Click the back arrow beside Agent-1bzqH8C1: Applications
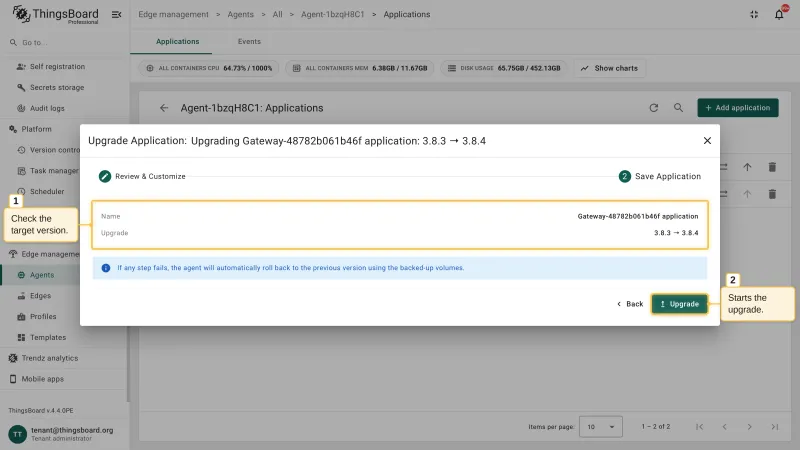This screenshot has width=800, height=450. coord(164,108)
